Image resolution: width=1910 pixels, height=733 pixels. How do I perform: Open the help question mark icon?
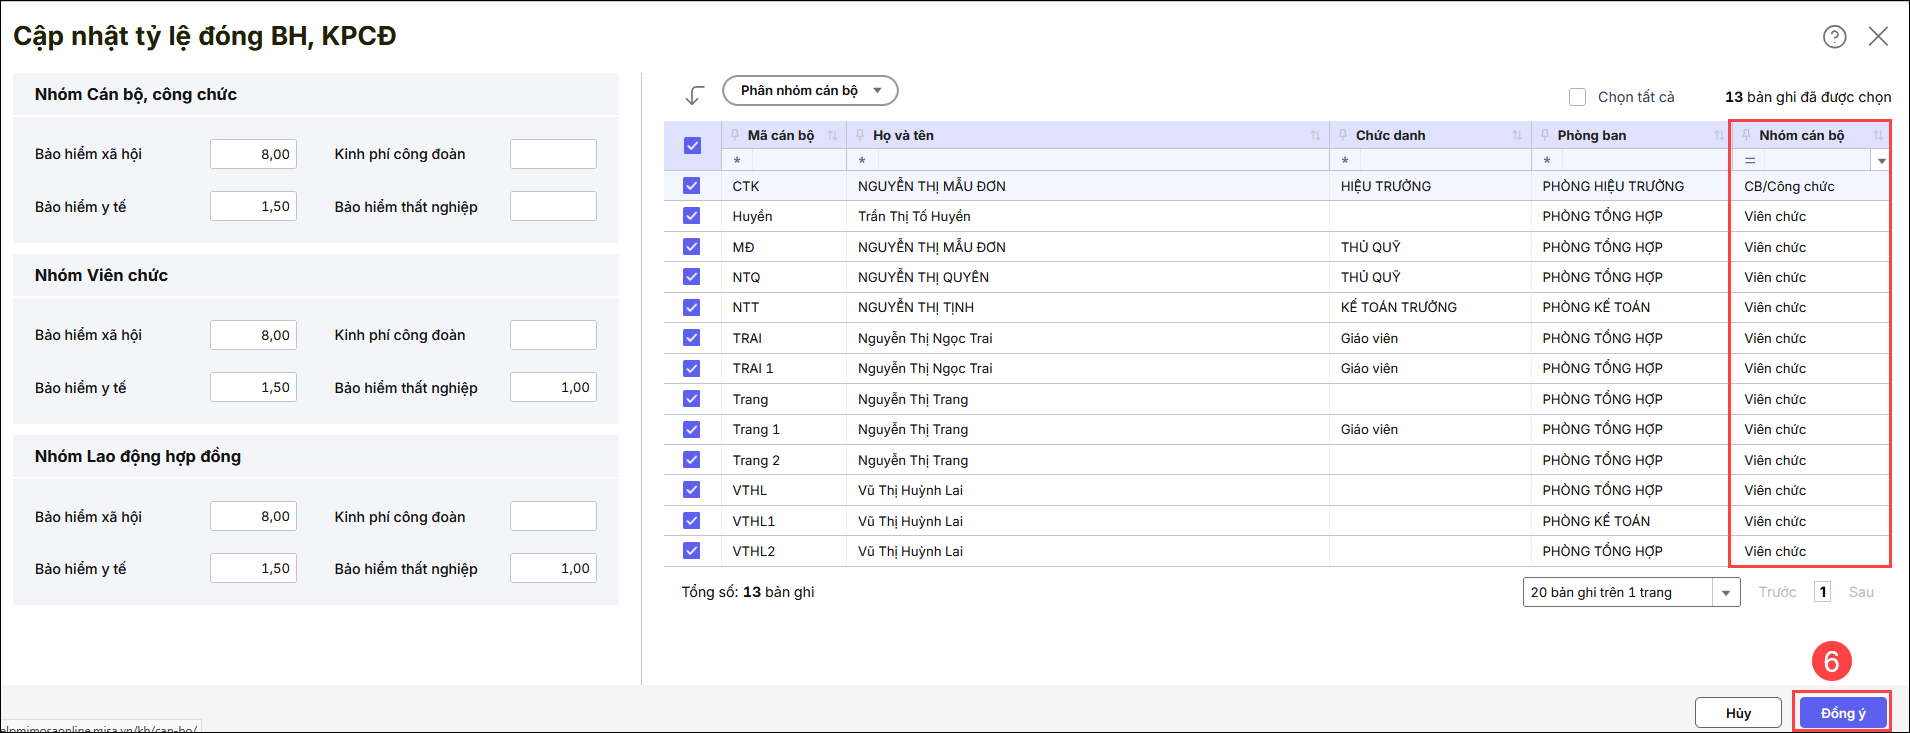click(1834, 37)
